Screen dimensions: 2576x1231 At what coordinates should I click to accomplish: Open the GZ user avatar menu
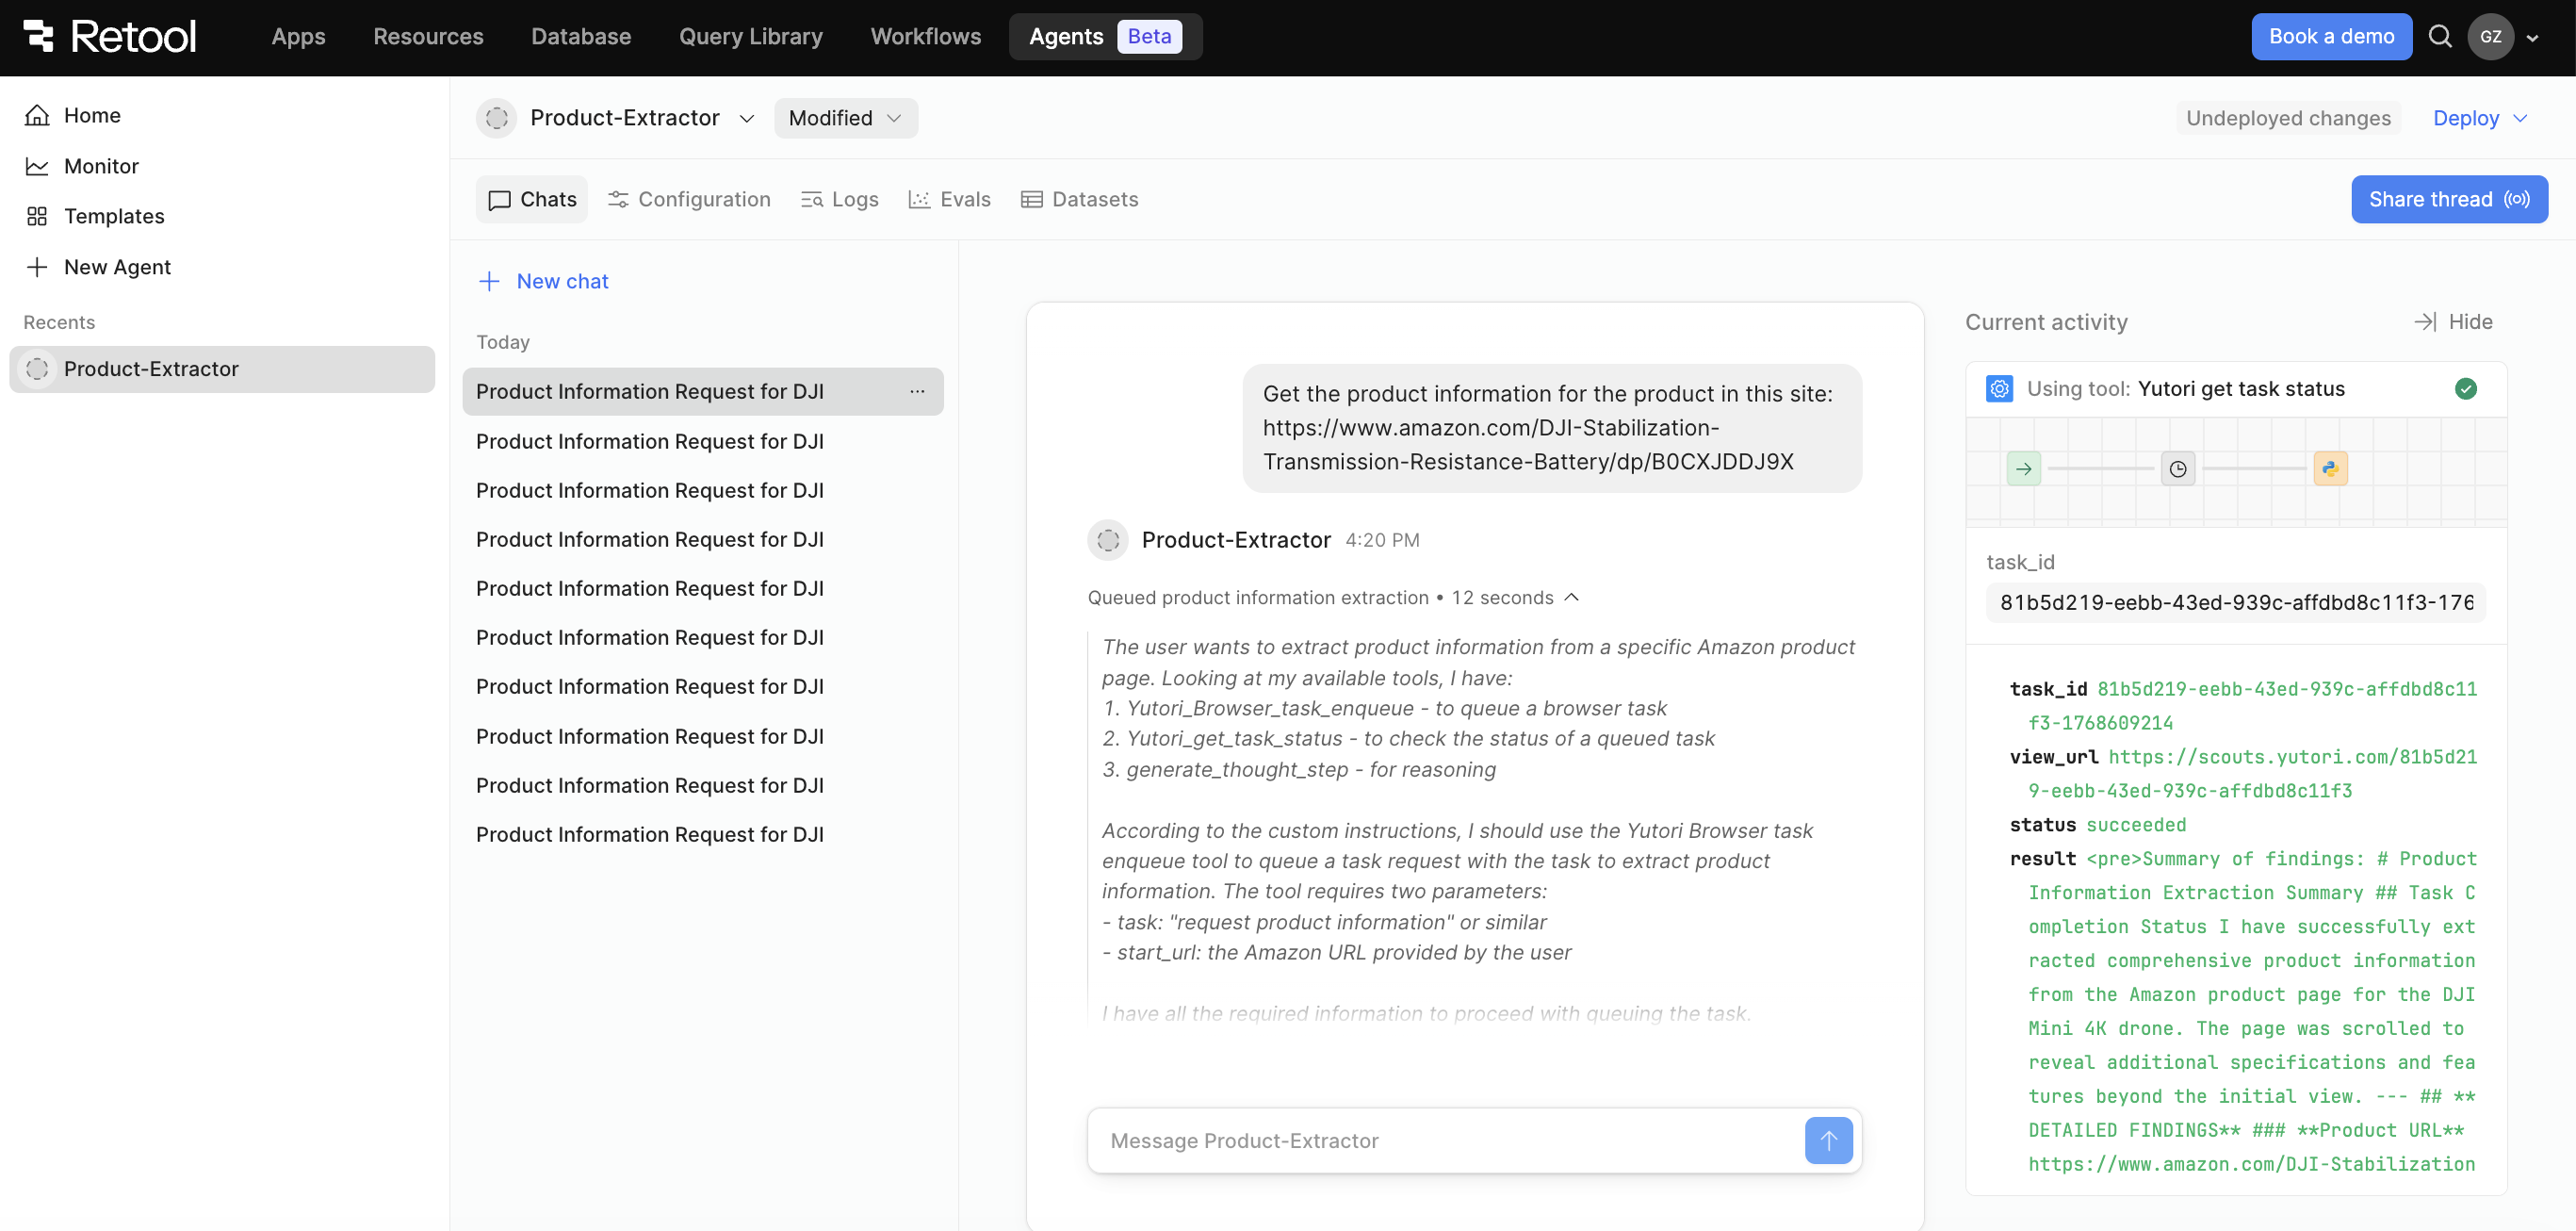tap(2490, 36)
